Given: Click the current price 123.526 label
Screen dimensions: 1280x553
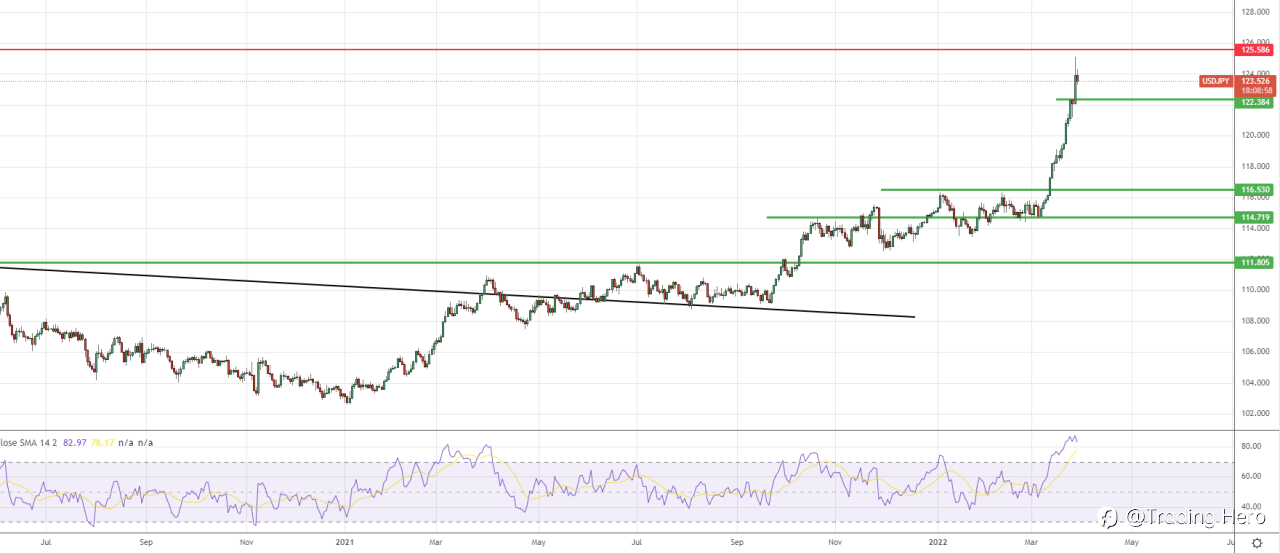Looking at the screenshot, I should click(x=1255, y=81).
